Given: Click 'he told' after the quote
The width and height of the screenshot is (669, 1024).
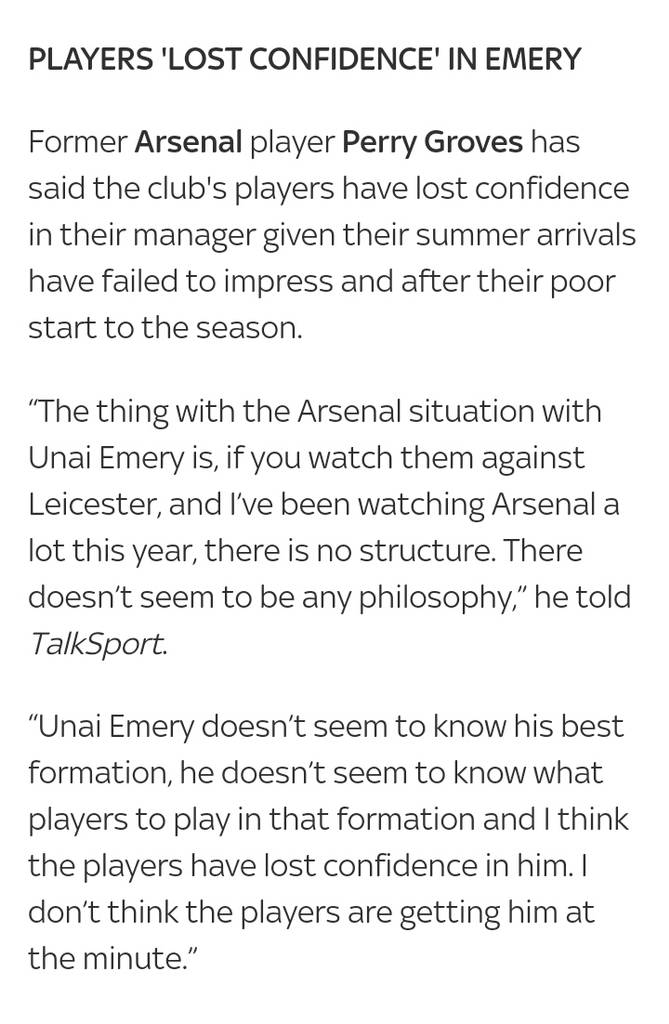Looking at the screenshot, I should [583, 598].
